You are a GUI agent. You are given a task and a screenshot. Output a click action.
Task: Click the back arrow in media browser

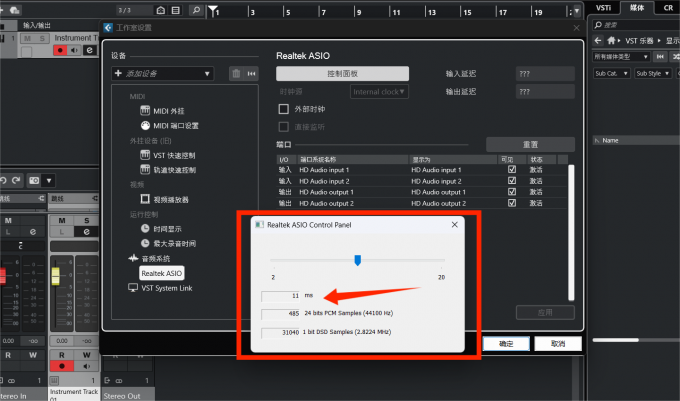(598, 40)
